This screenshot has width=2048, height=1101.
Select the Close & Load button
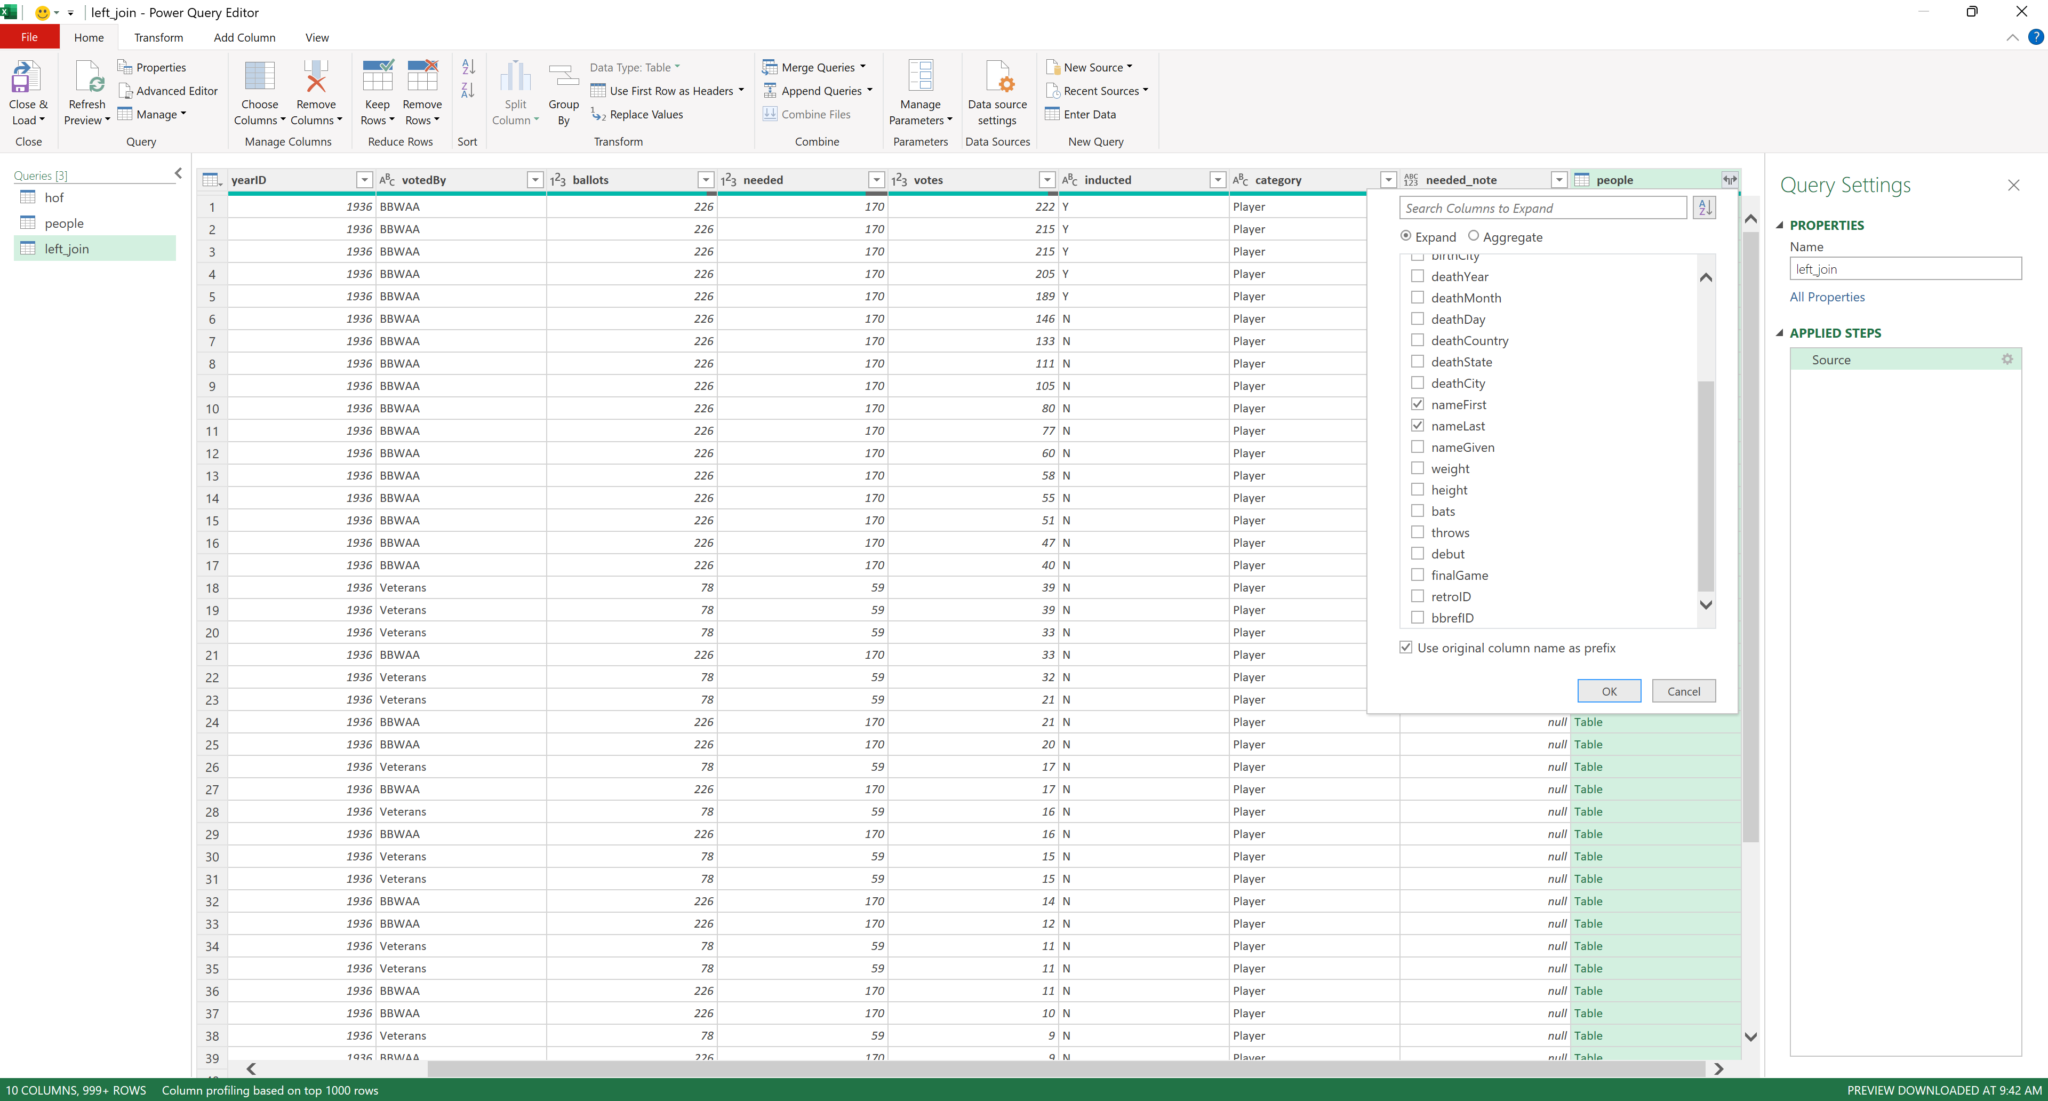click(27, 90)
